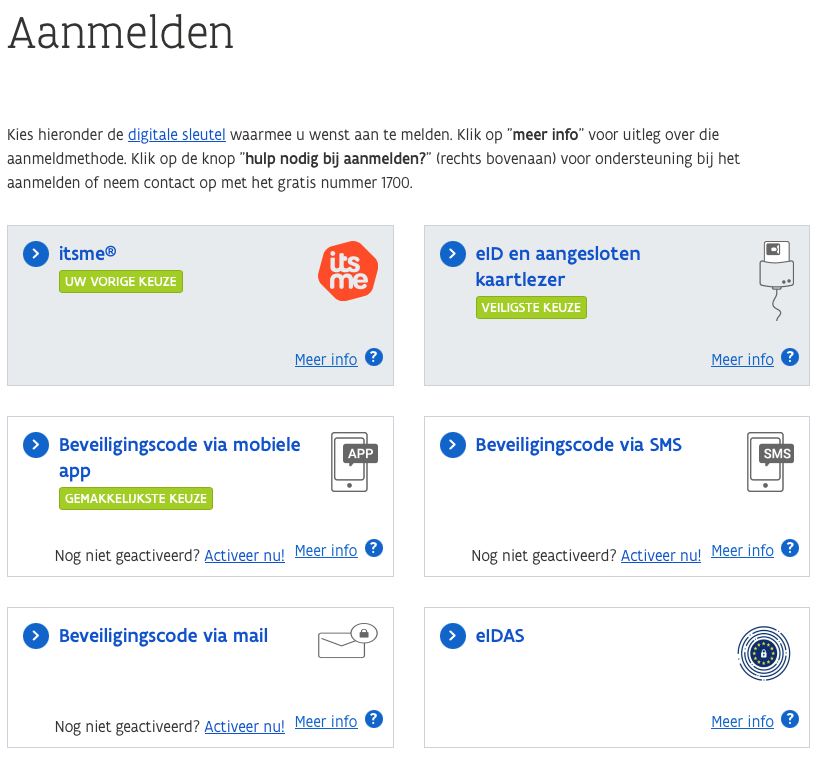
Task: Click the mail envelope lock icon
Action: click(x=347, y=641)
